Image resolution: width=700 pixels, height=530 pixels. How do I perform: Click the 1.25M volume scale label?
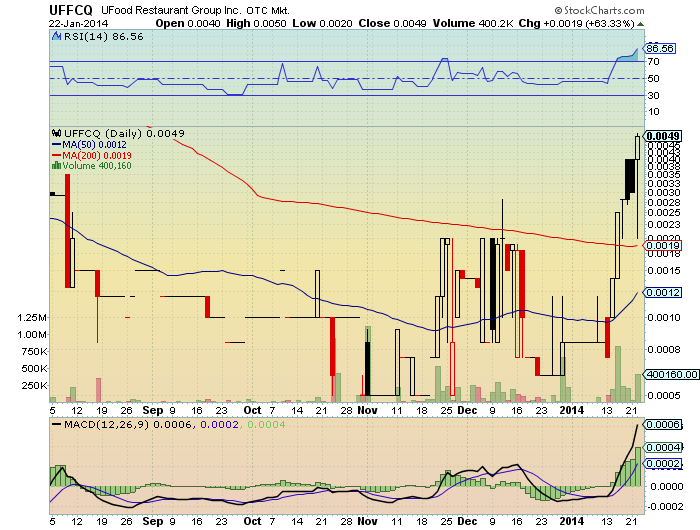pyautogui.click(x=32, y=317)
